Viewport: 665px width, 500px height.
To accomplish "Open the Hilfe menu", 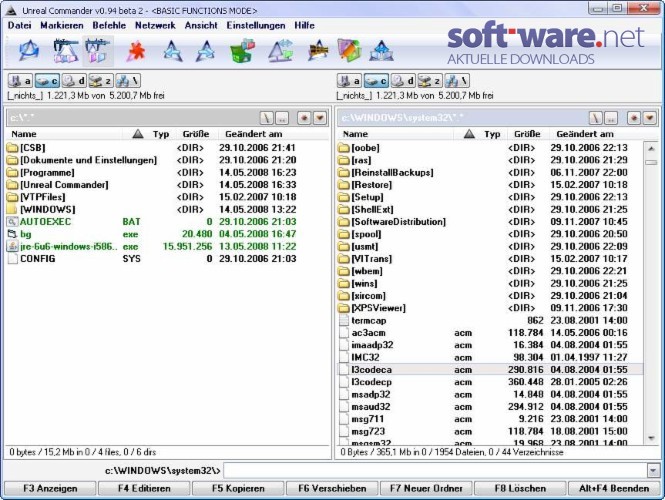I will 305,25.
